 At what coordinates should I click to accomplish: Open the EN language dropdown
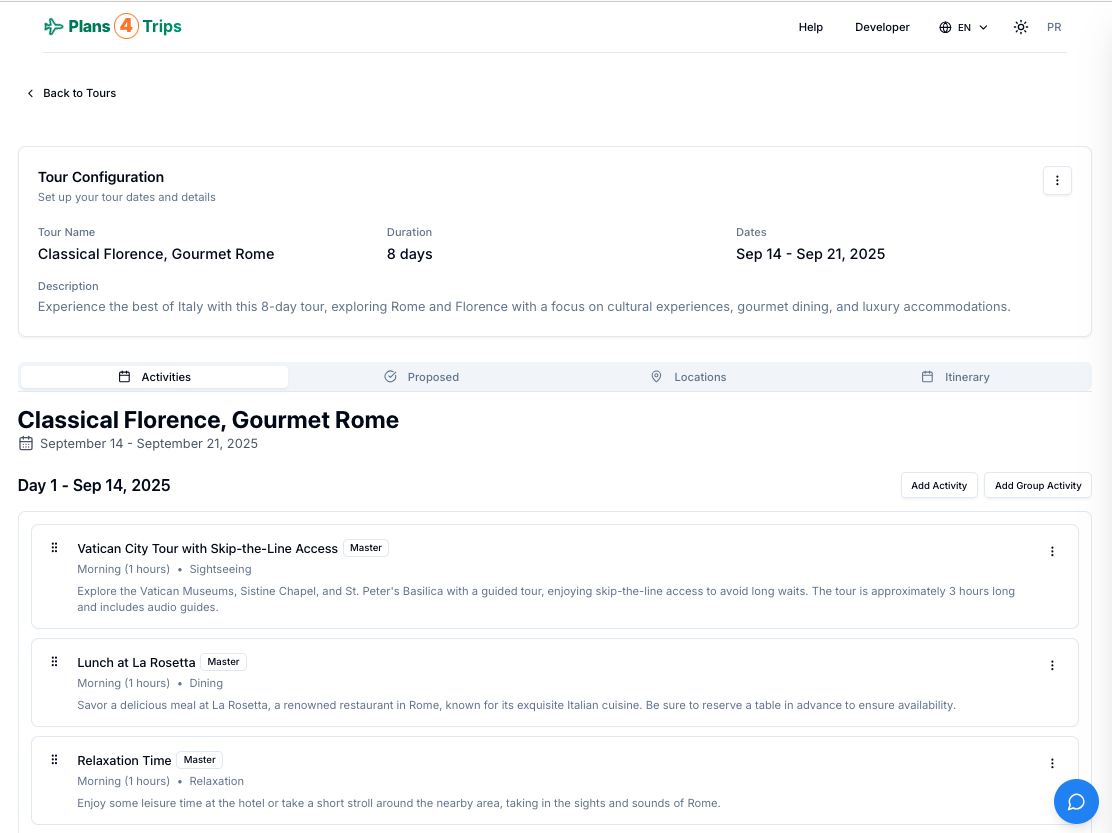point(963,27)
